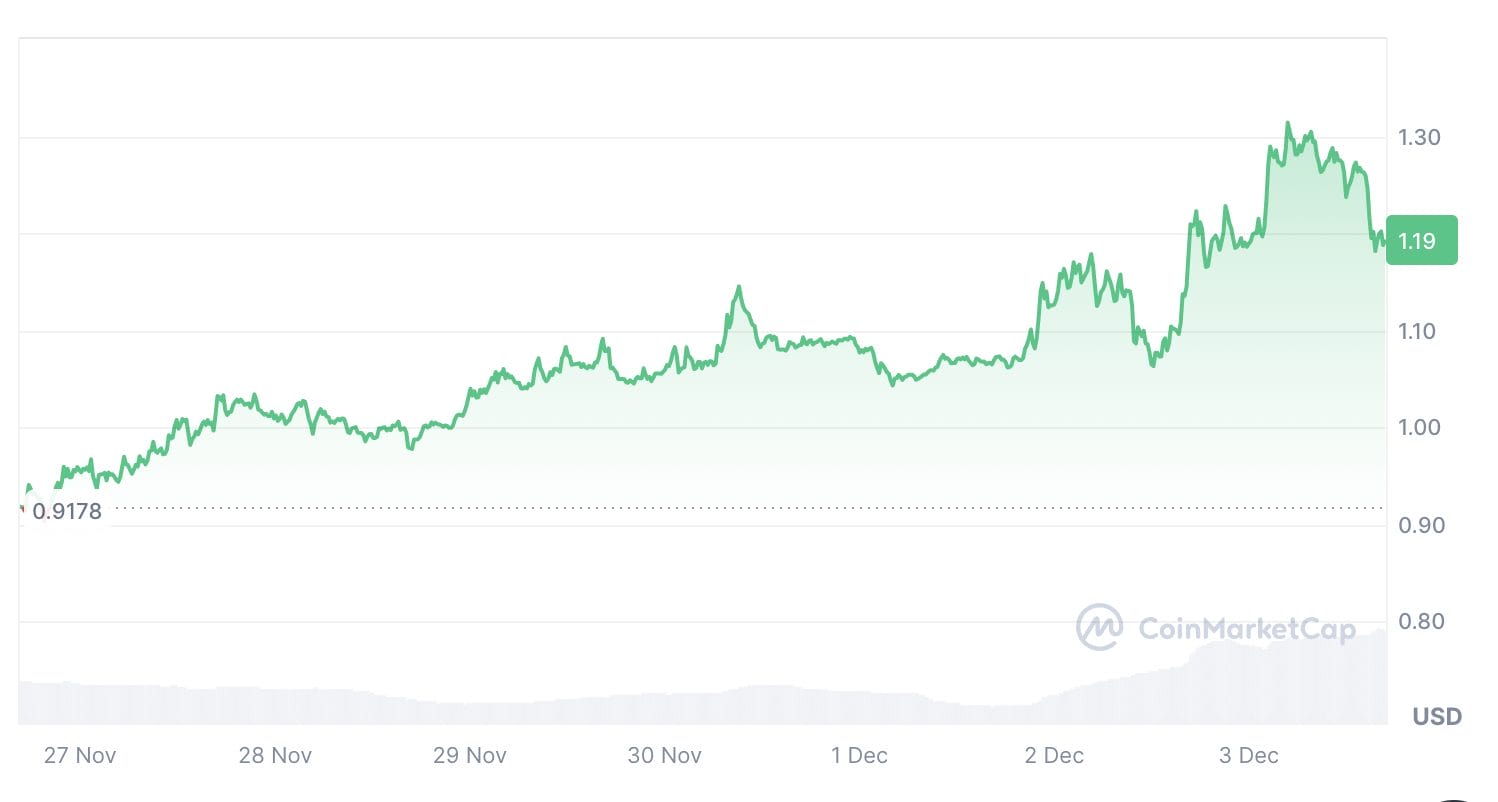1498x802 pixels.
Task: Click the 0.90 price axis label
Action: click(x=1418, y=525)
